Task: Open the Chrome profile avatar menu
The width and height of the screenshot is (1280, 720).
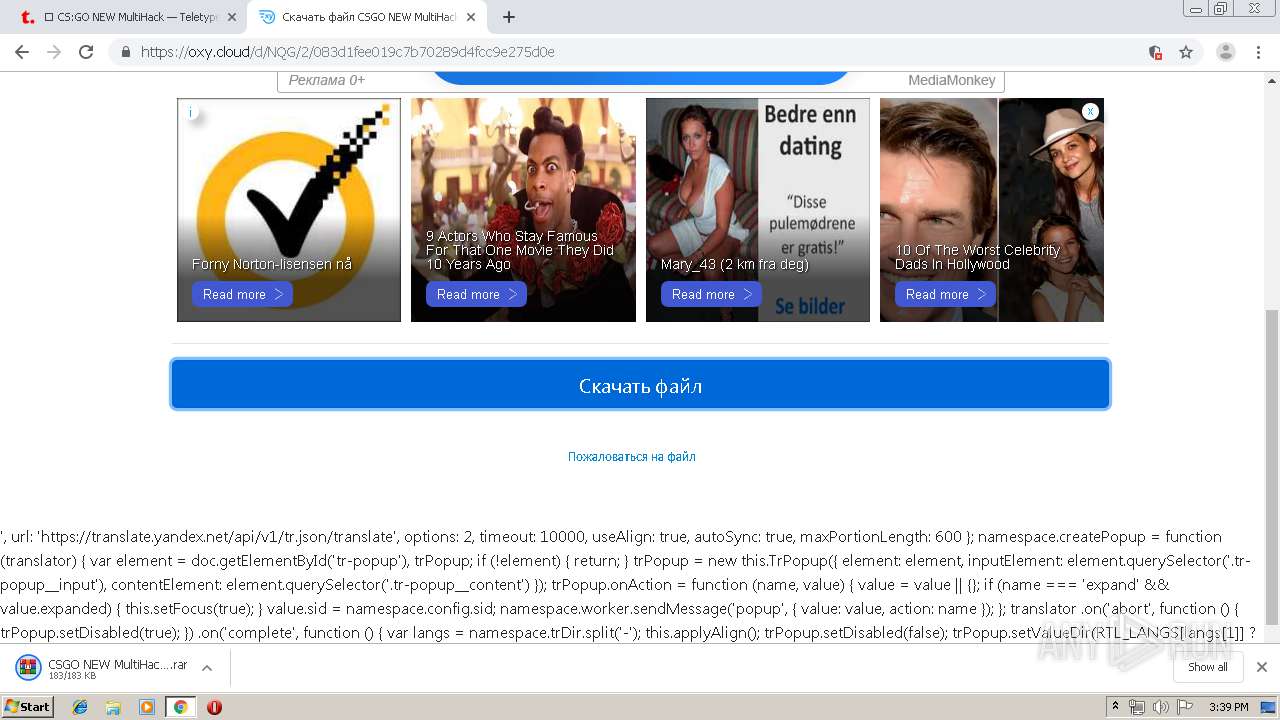Action: click(x=1225, y=52)
